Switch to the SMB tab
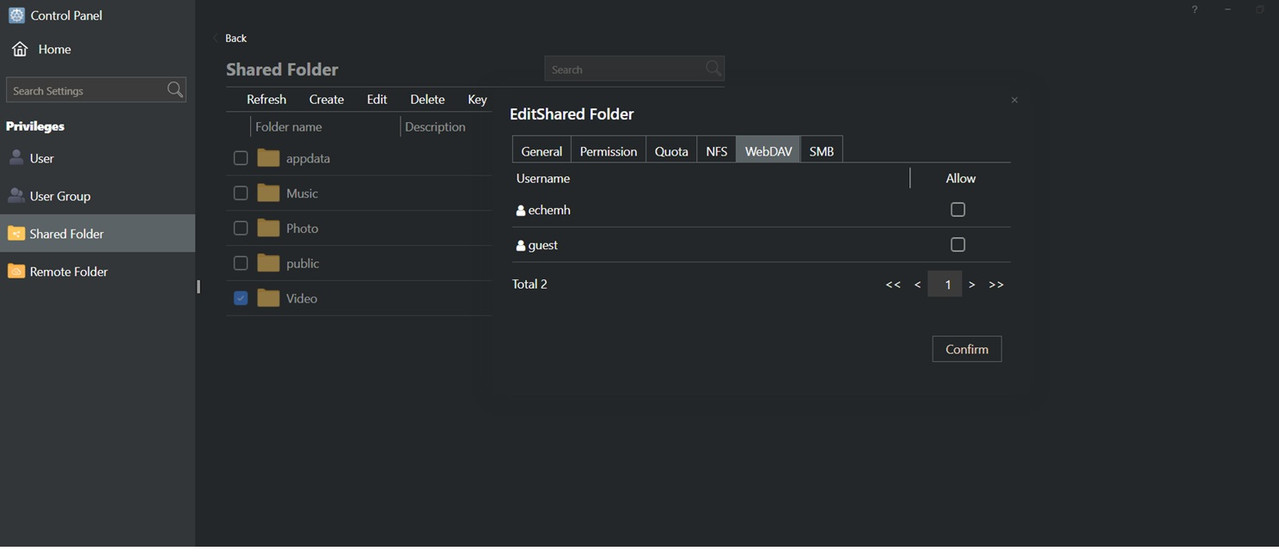Screen dimensions: 1279x557 click(821, 150)
